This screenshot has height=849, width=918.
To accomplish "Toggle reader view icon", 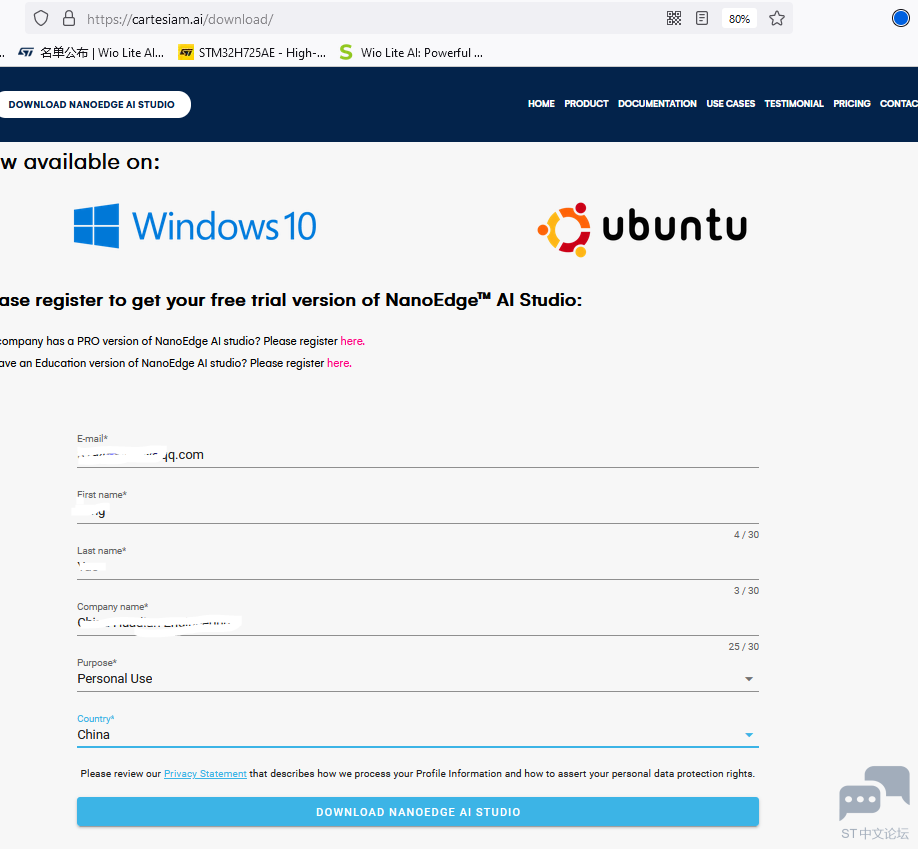I will click(x=702, y=18).
